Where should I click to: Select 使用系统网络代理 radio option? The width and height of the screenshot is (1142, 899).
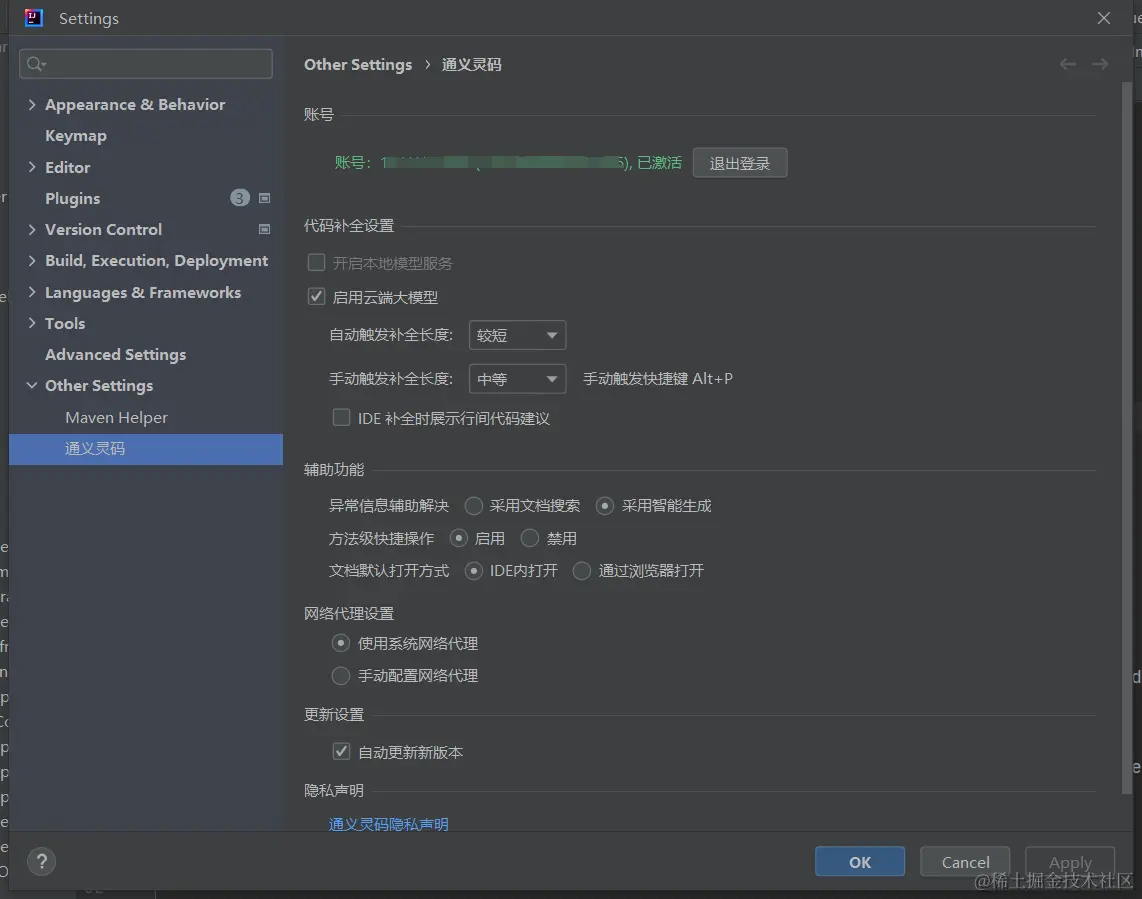click(x=340, y=643)
